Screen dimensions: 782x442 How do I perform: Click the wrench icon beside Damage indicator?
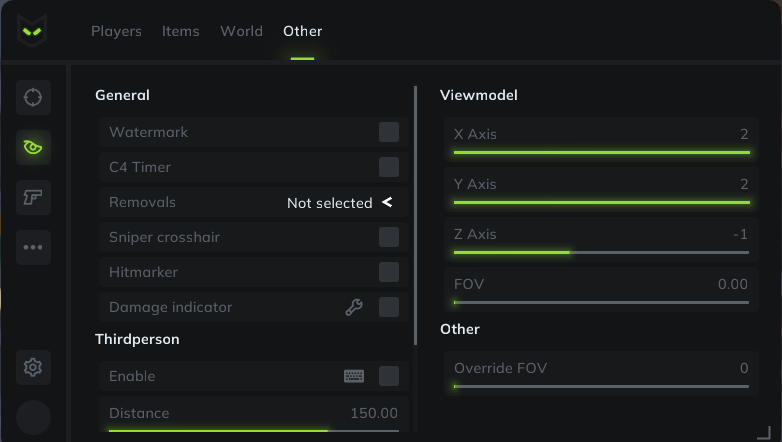click(x=354, y=307)
